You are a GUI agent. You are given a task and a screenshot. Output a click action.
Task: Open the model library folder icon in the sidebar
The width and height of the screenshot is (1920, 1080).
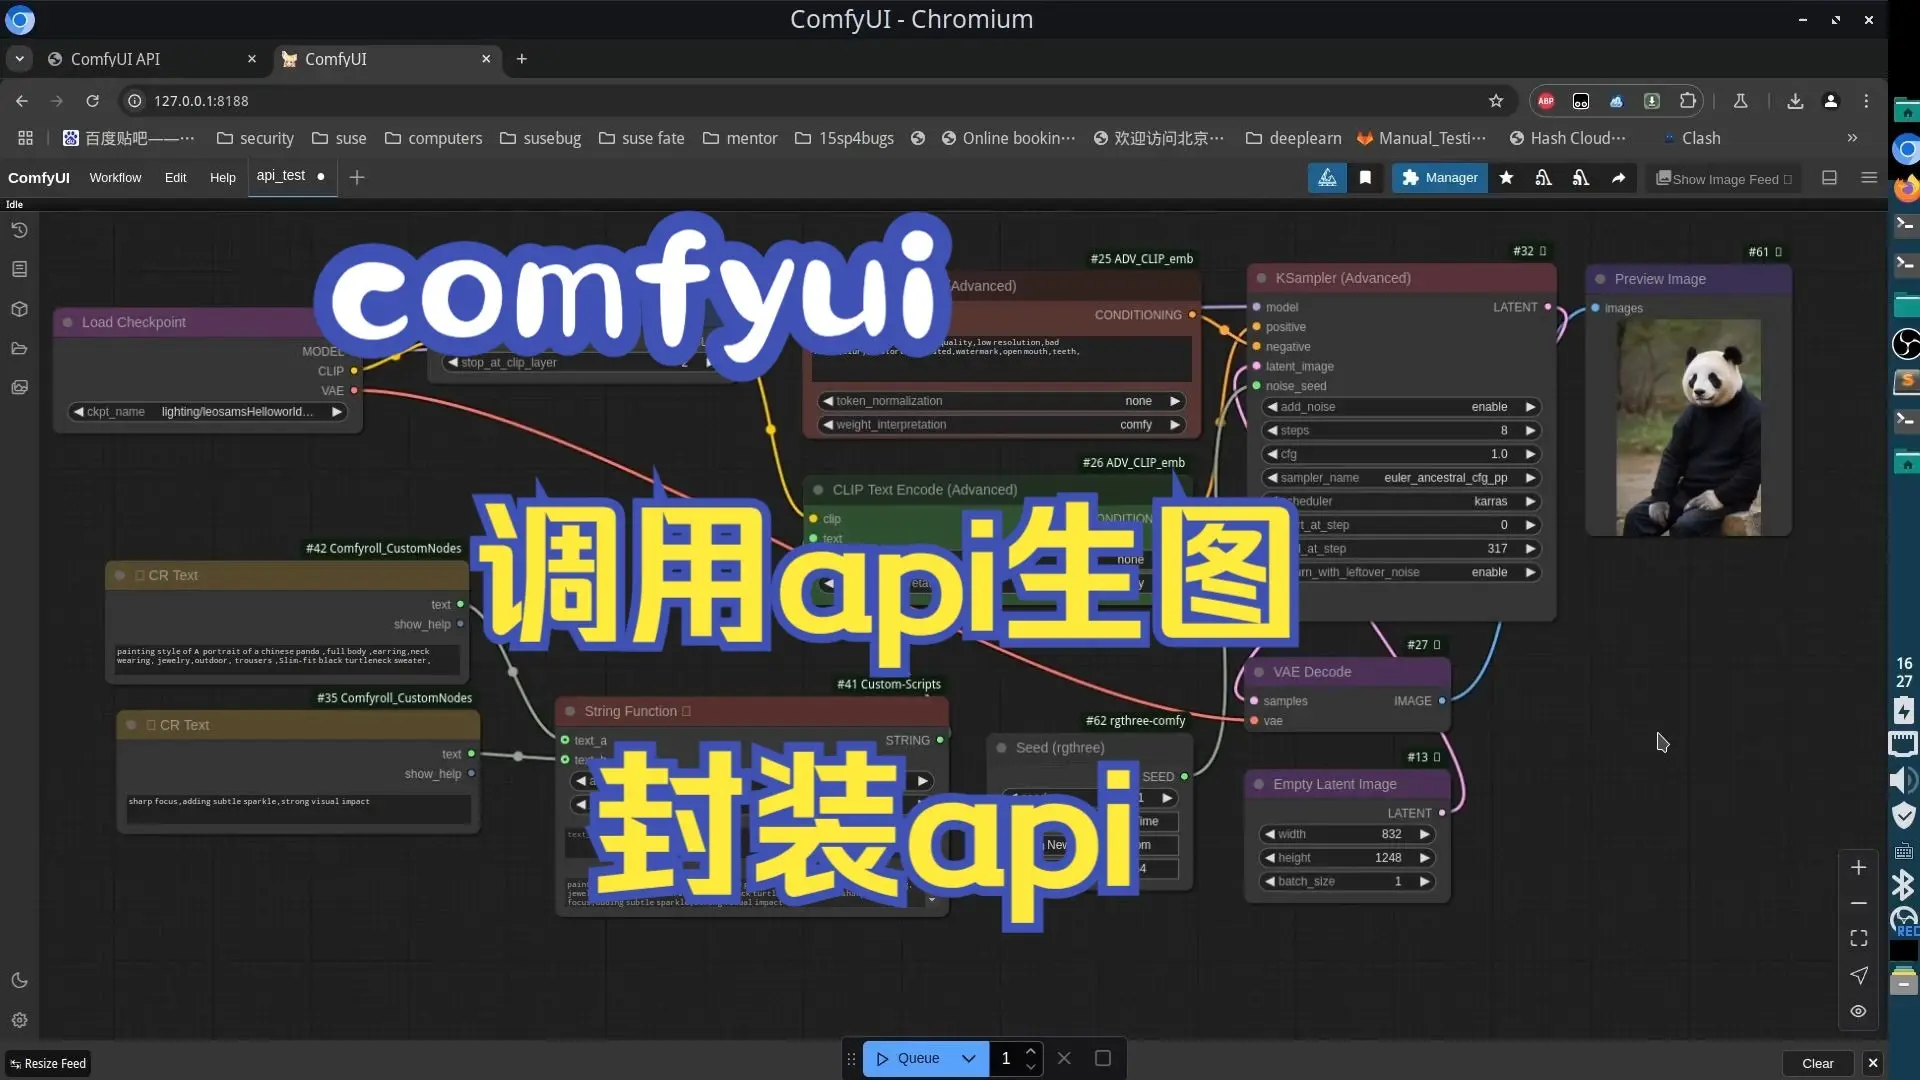tap(19, 349)
